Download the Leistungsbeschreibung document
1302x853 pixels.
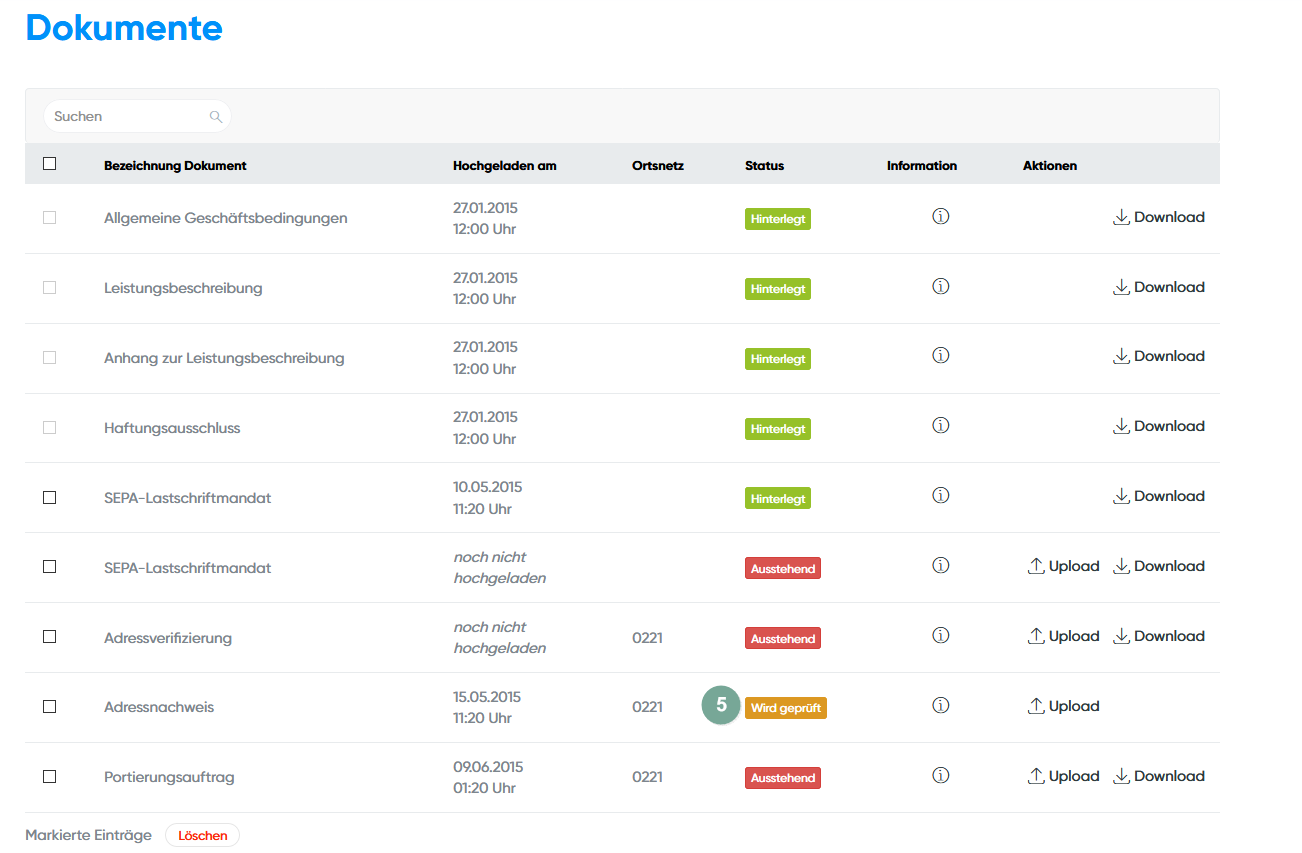coord(1159,287)
